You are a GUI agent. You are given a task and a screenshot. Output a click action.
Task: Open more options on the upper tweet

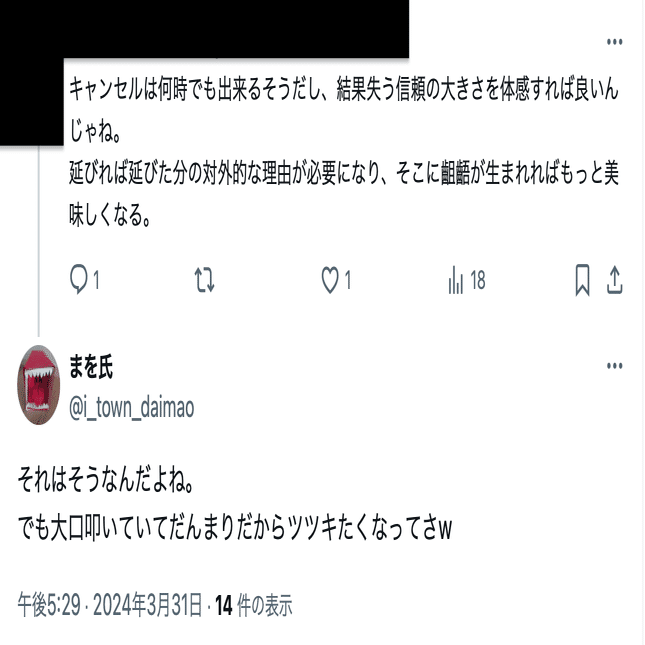point(615,42)
